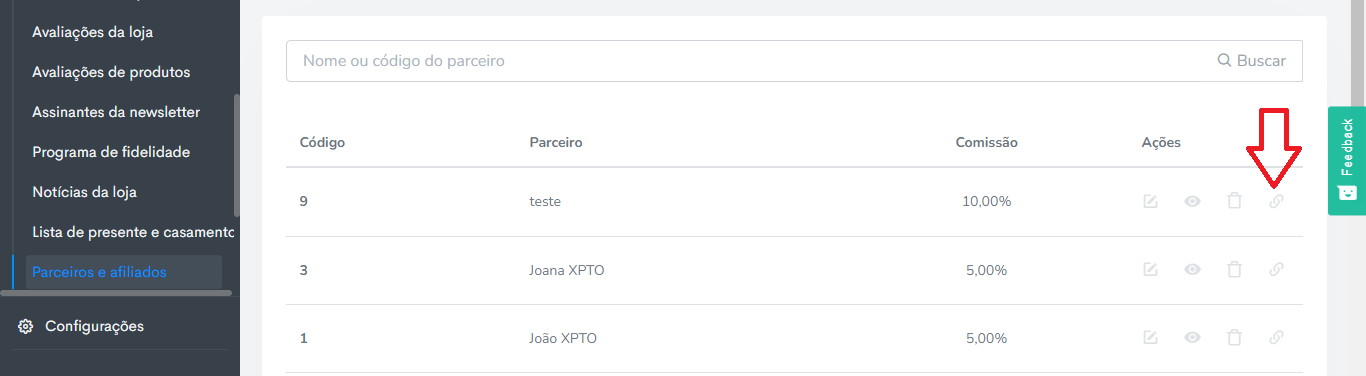Go to Parceiros e afiliados
1366x376 pixels.
pyautogui.click(x=99, y=272)
